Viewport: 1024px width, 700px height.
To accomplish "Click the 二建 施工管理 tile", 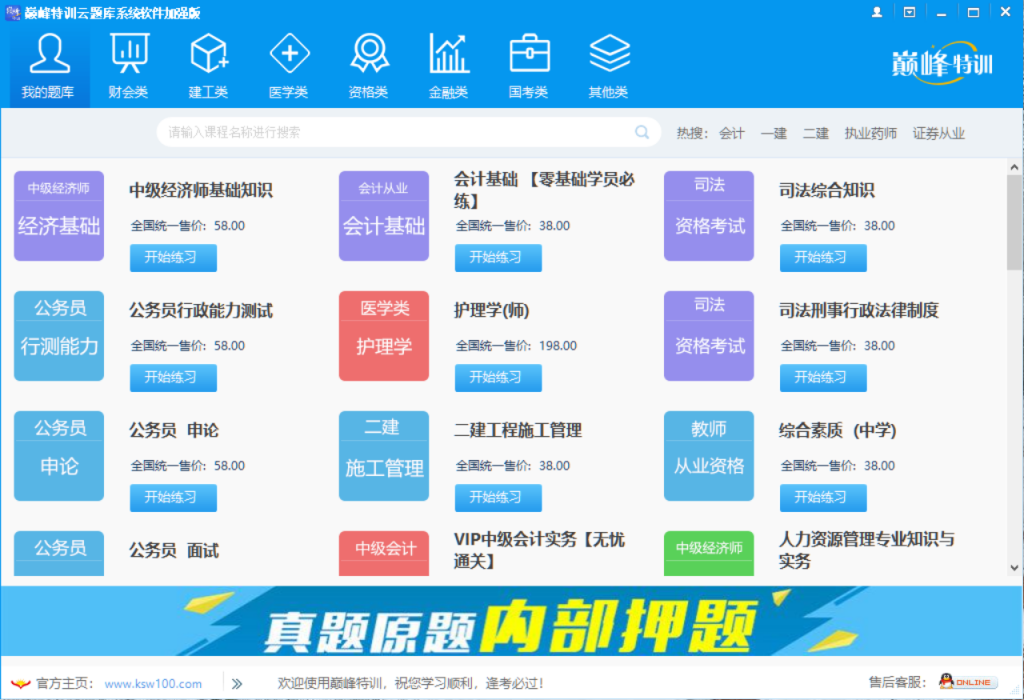I will coord(384,456).
